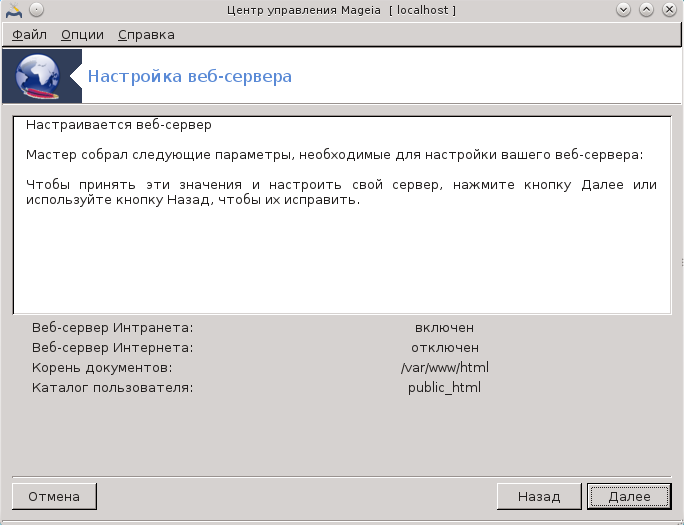Click the Веб-сервер Интернета label
This screenshot has width=684, height=525.
coord(113,348)
